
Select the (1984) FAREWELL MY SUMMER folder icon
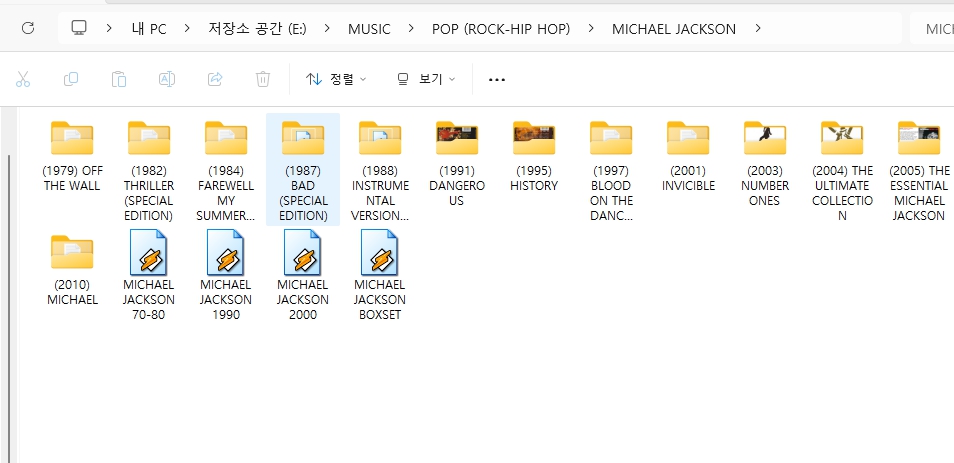tap(226, 138)
